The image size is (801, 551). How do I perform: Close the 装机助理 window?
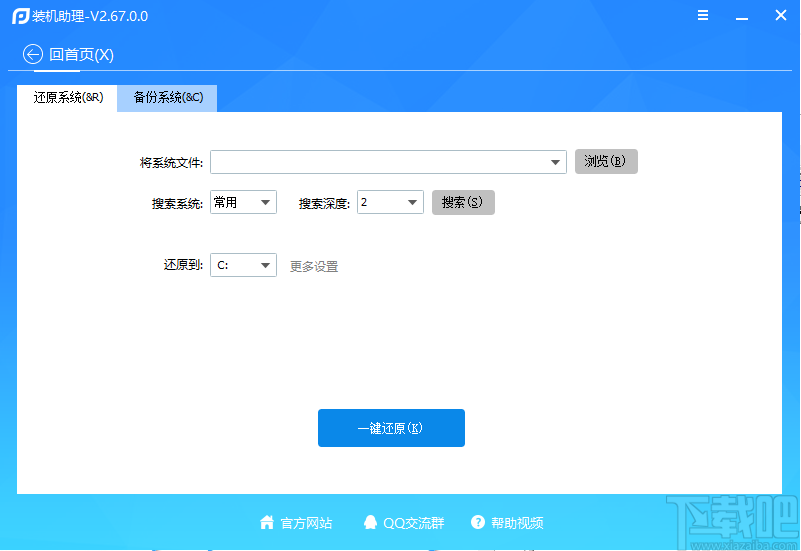[x=781, y=15]
